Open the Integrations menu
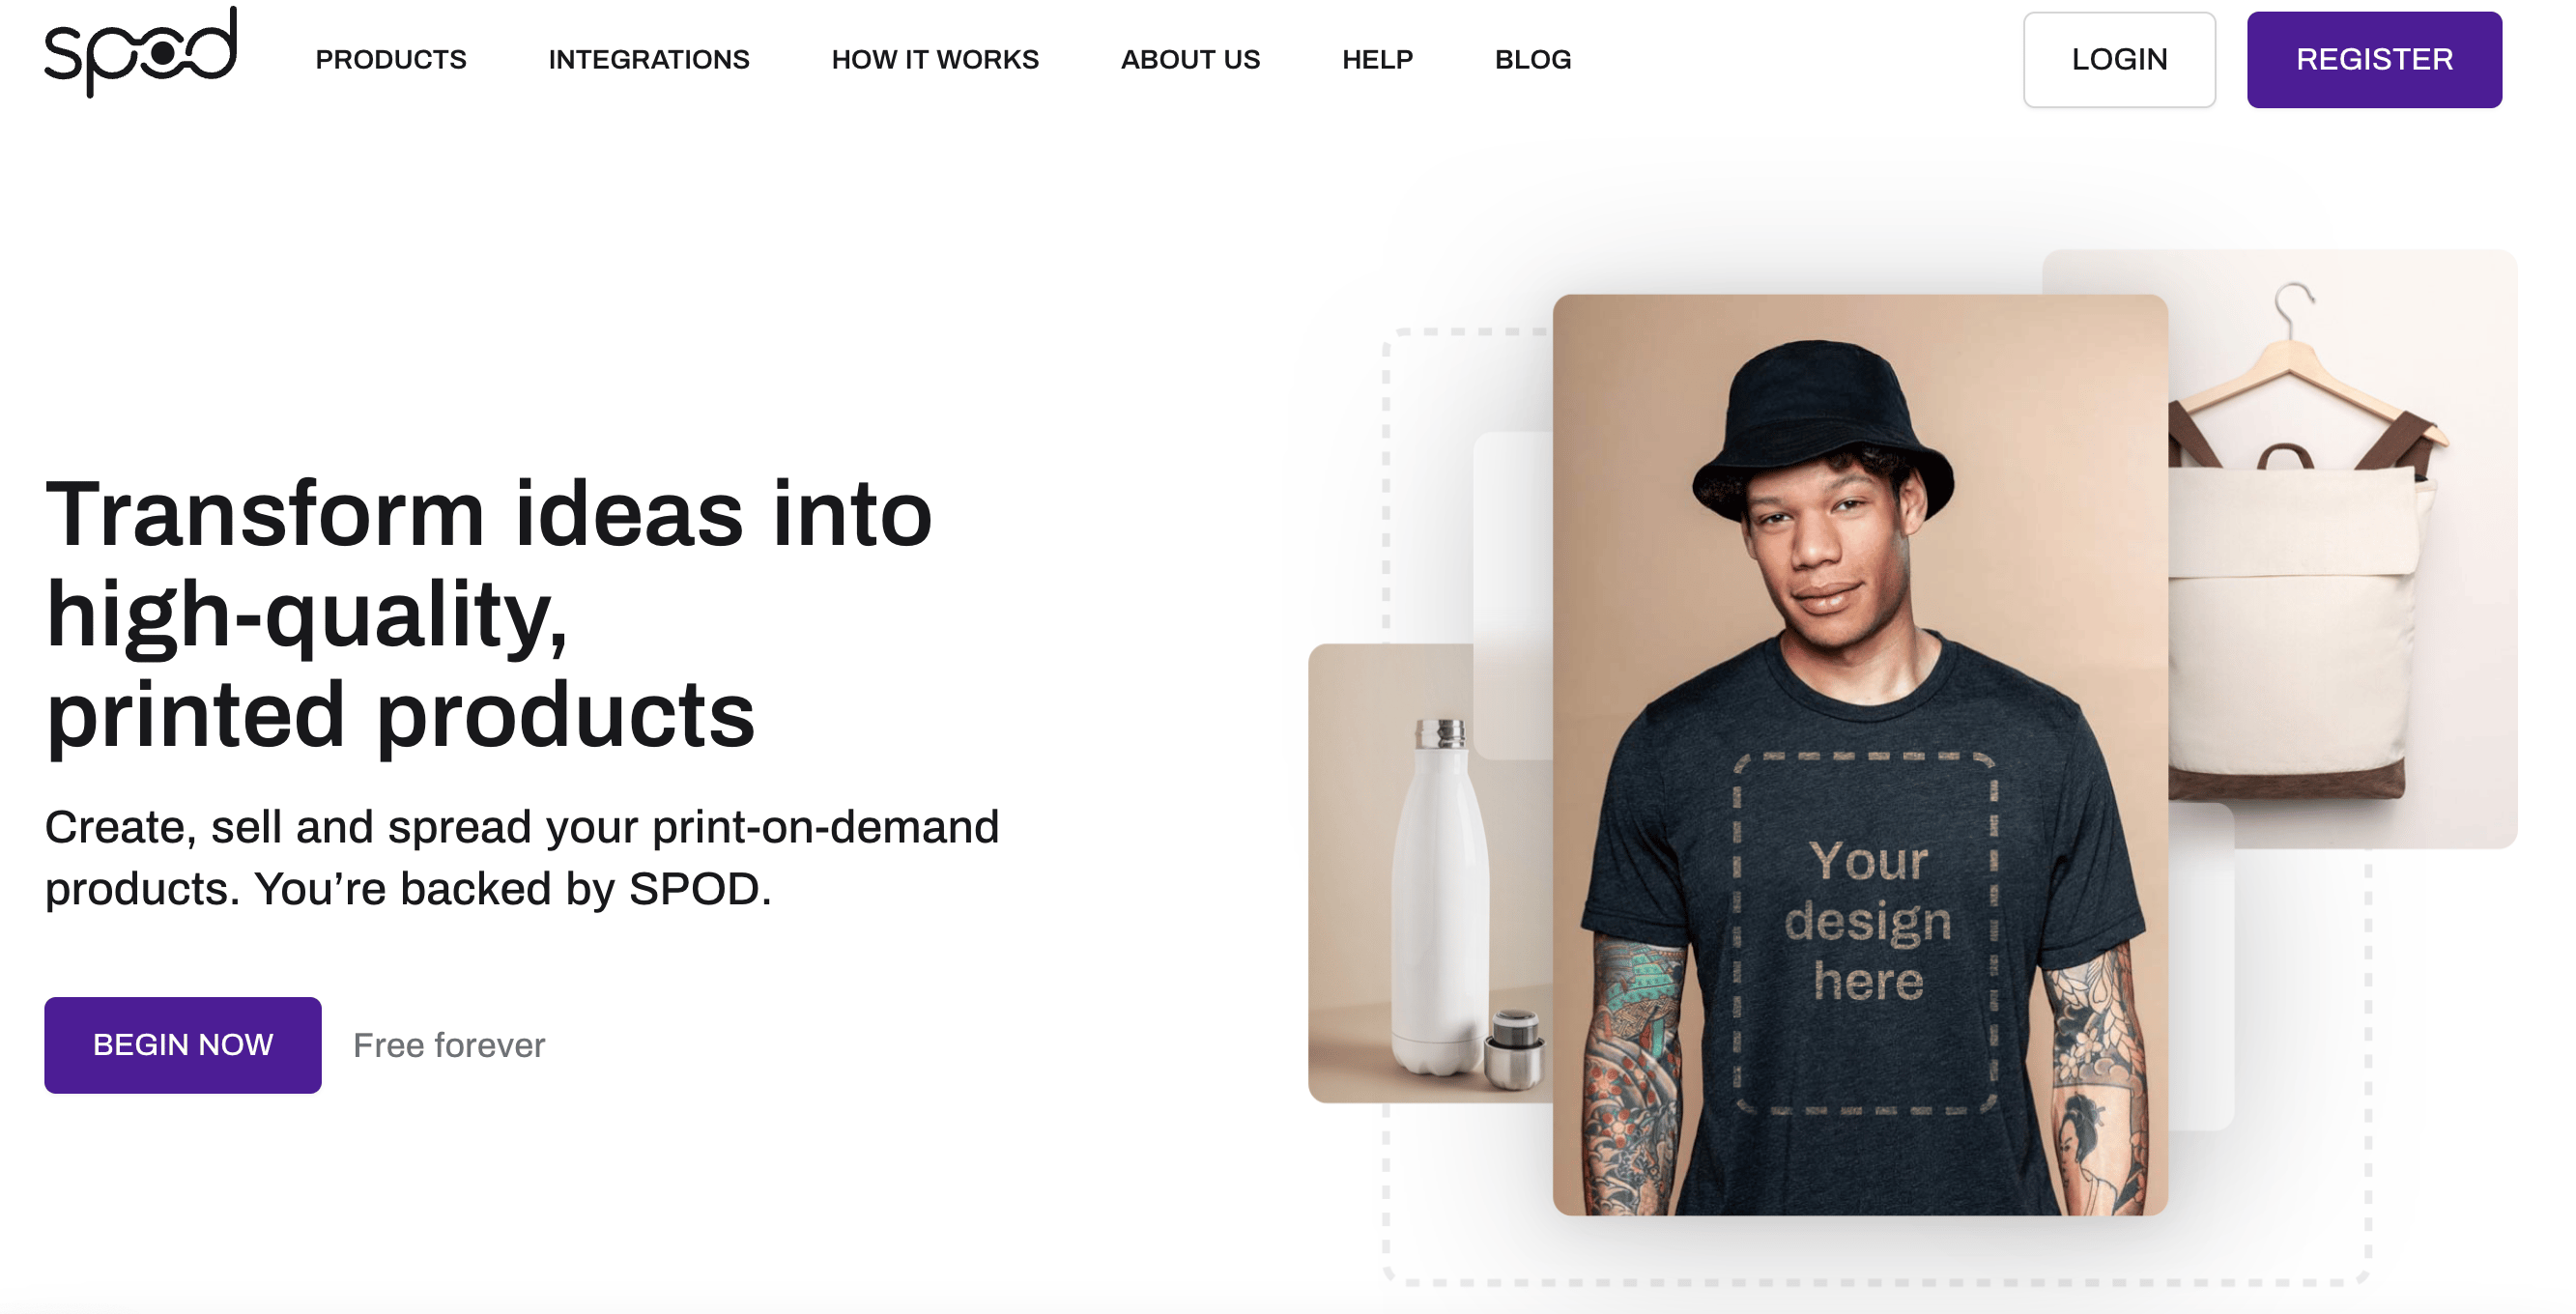Viewport: 2576px width, 1314px height. (x=649, y=60)
